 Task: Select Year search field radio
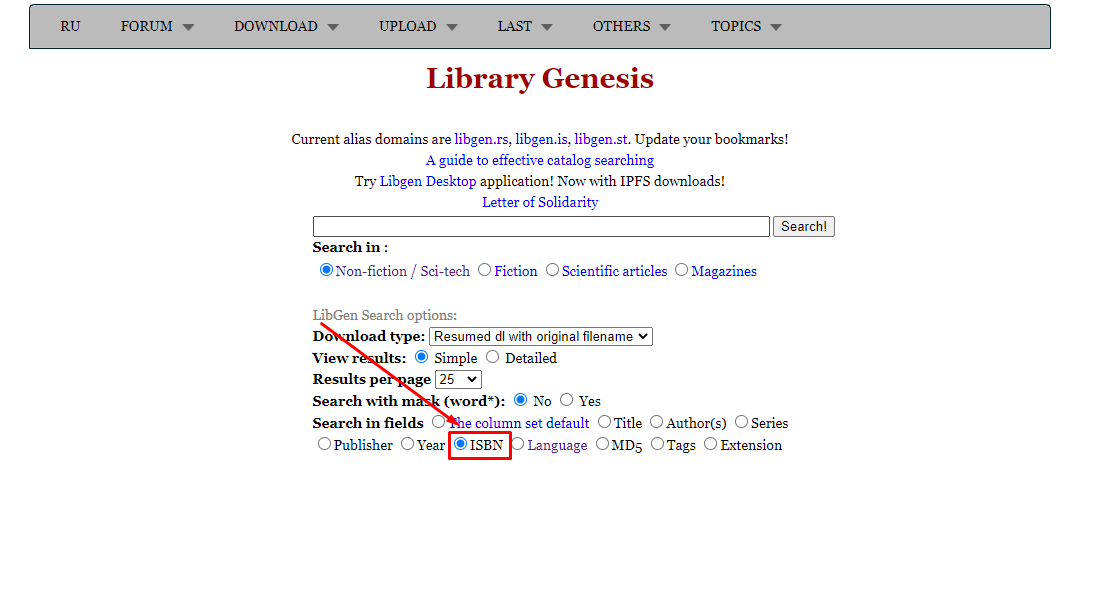(x=407, y=444)
